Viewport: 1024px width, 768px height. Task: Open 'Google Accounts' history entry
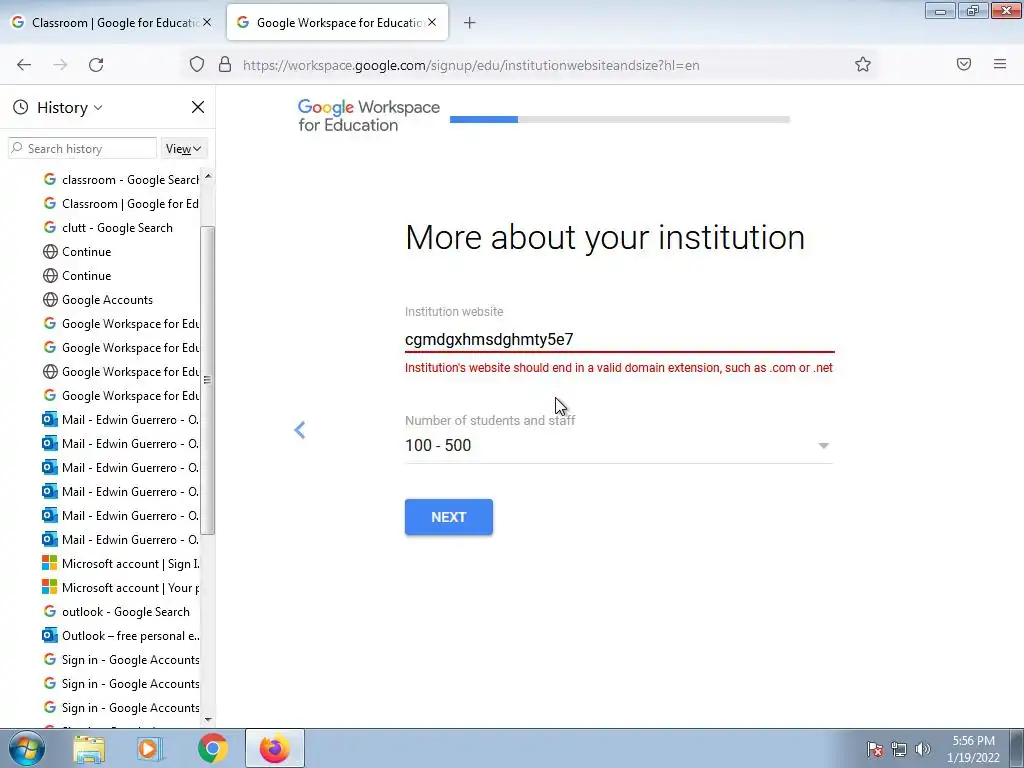coord(98,300)
